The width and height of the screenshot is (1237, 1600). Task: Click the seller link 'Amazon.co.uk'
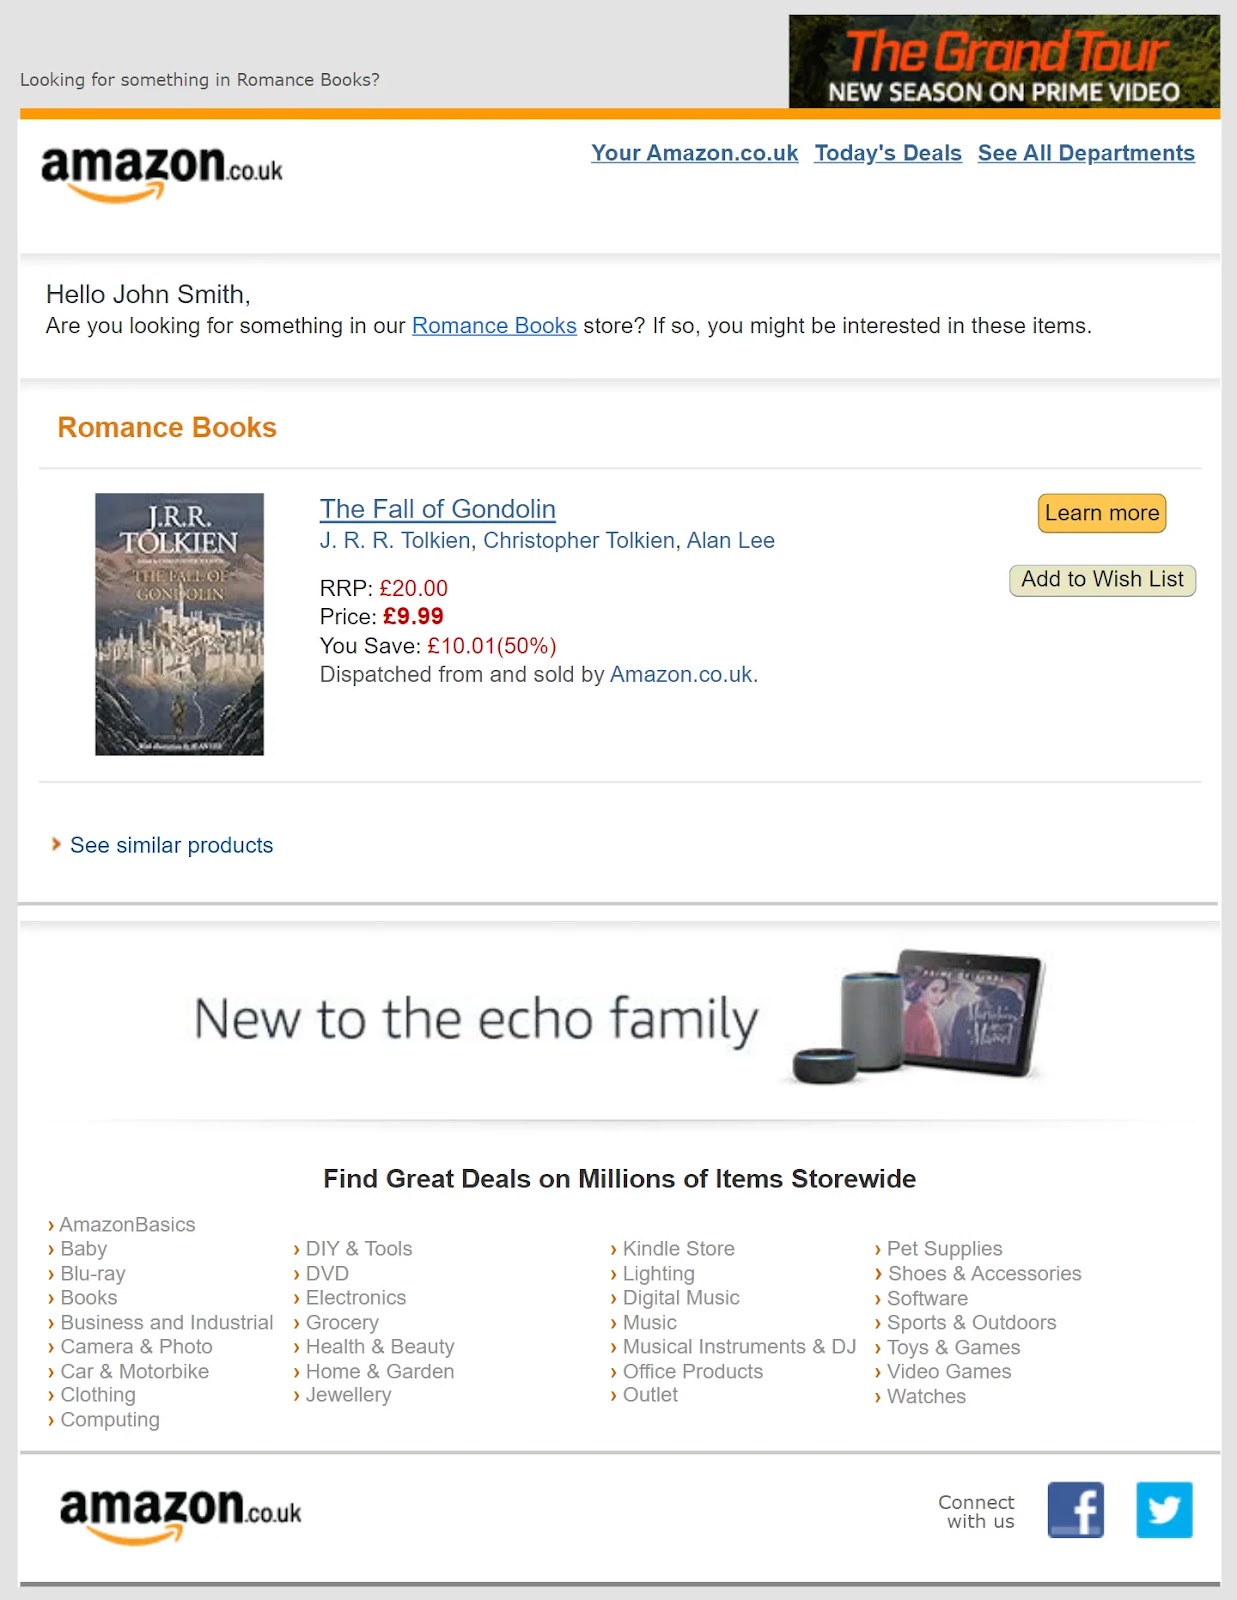click(681, 674)
